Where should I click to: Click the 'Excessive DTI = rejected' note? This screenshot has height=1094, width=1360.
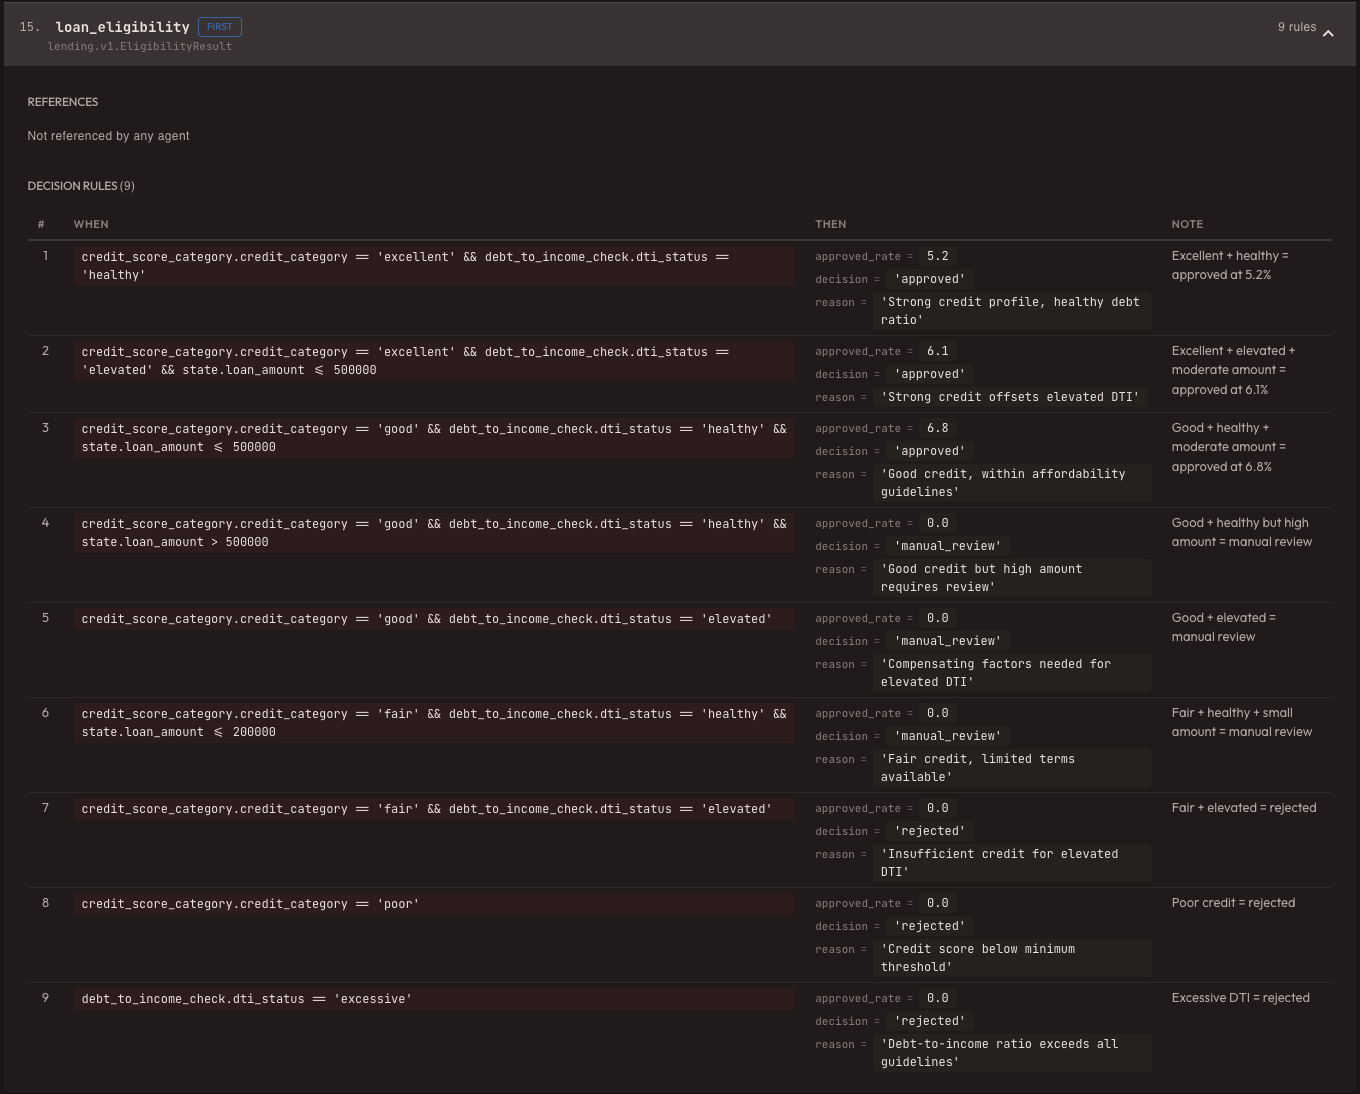[x=1240, y=998]
